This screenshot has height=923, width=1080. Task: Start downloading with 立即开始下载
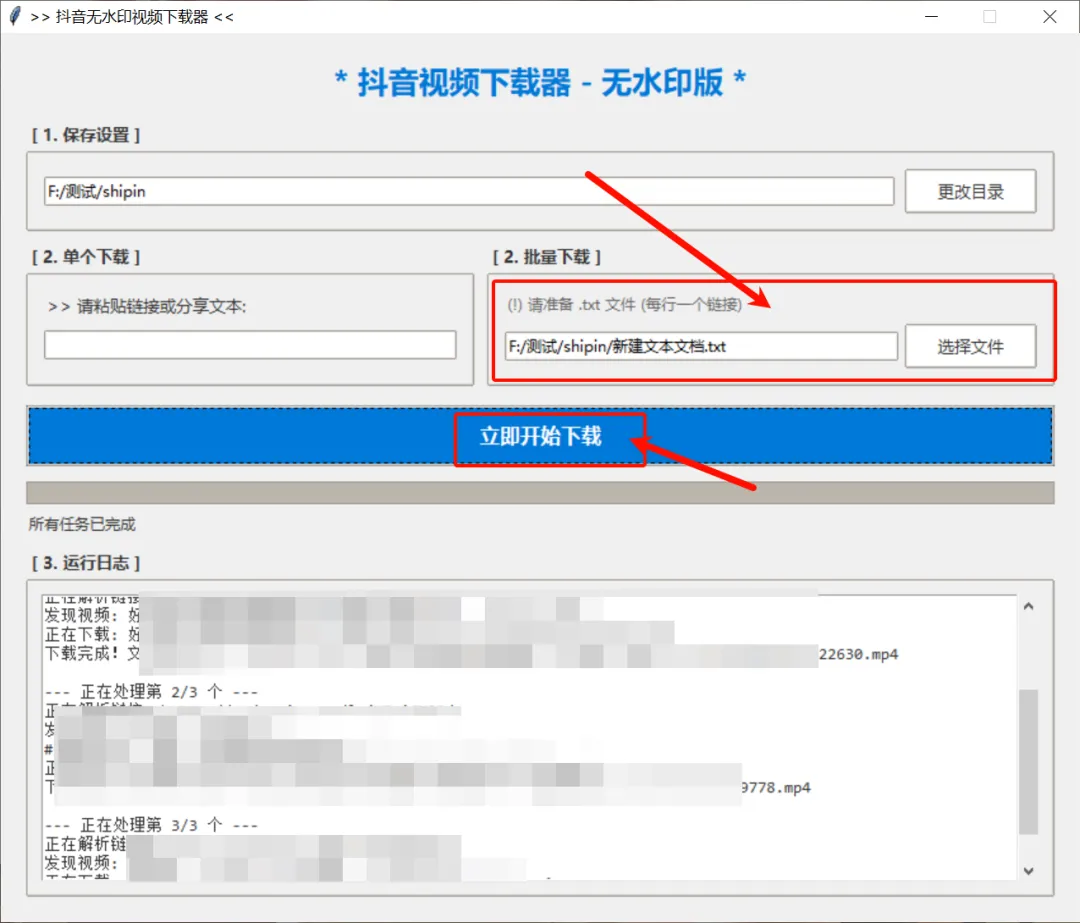tap(540, 435)
